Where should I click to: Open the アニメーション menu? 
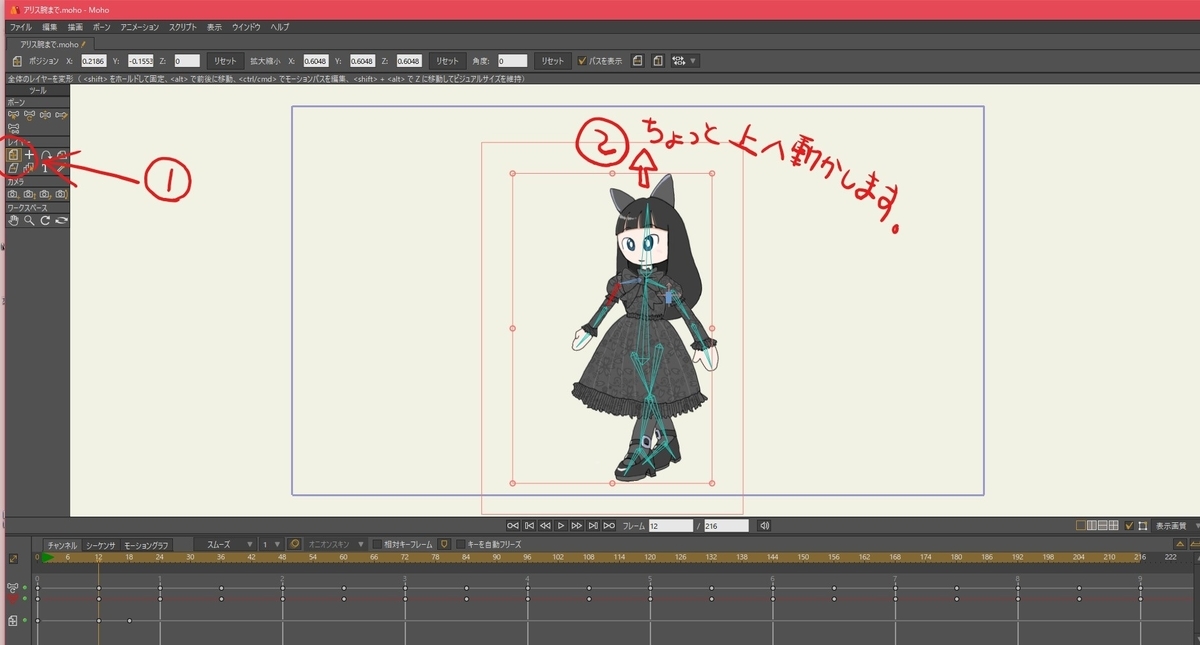(137, 27)
